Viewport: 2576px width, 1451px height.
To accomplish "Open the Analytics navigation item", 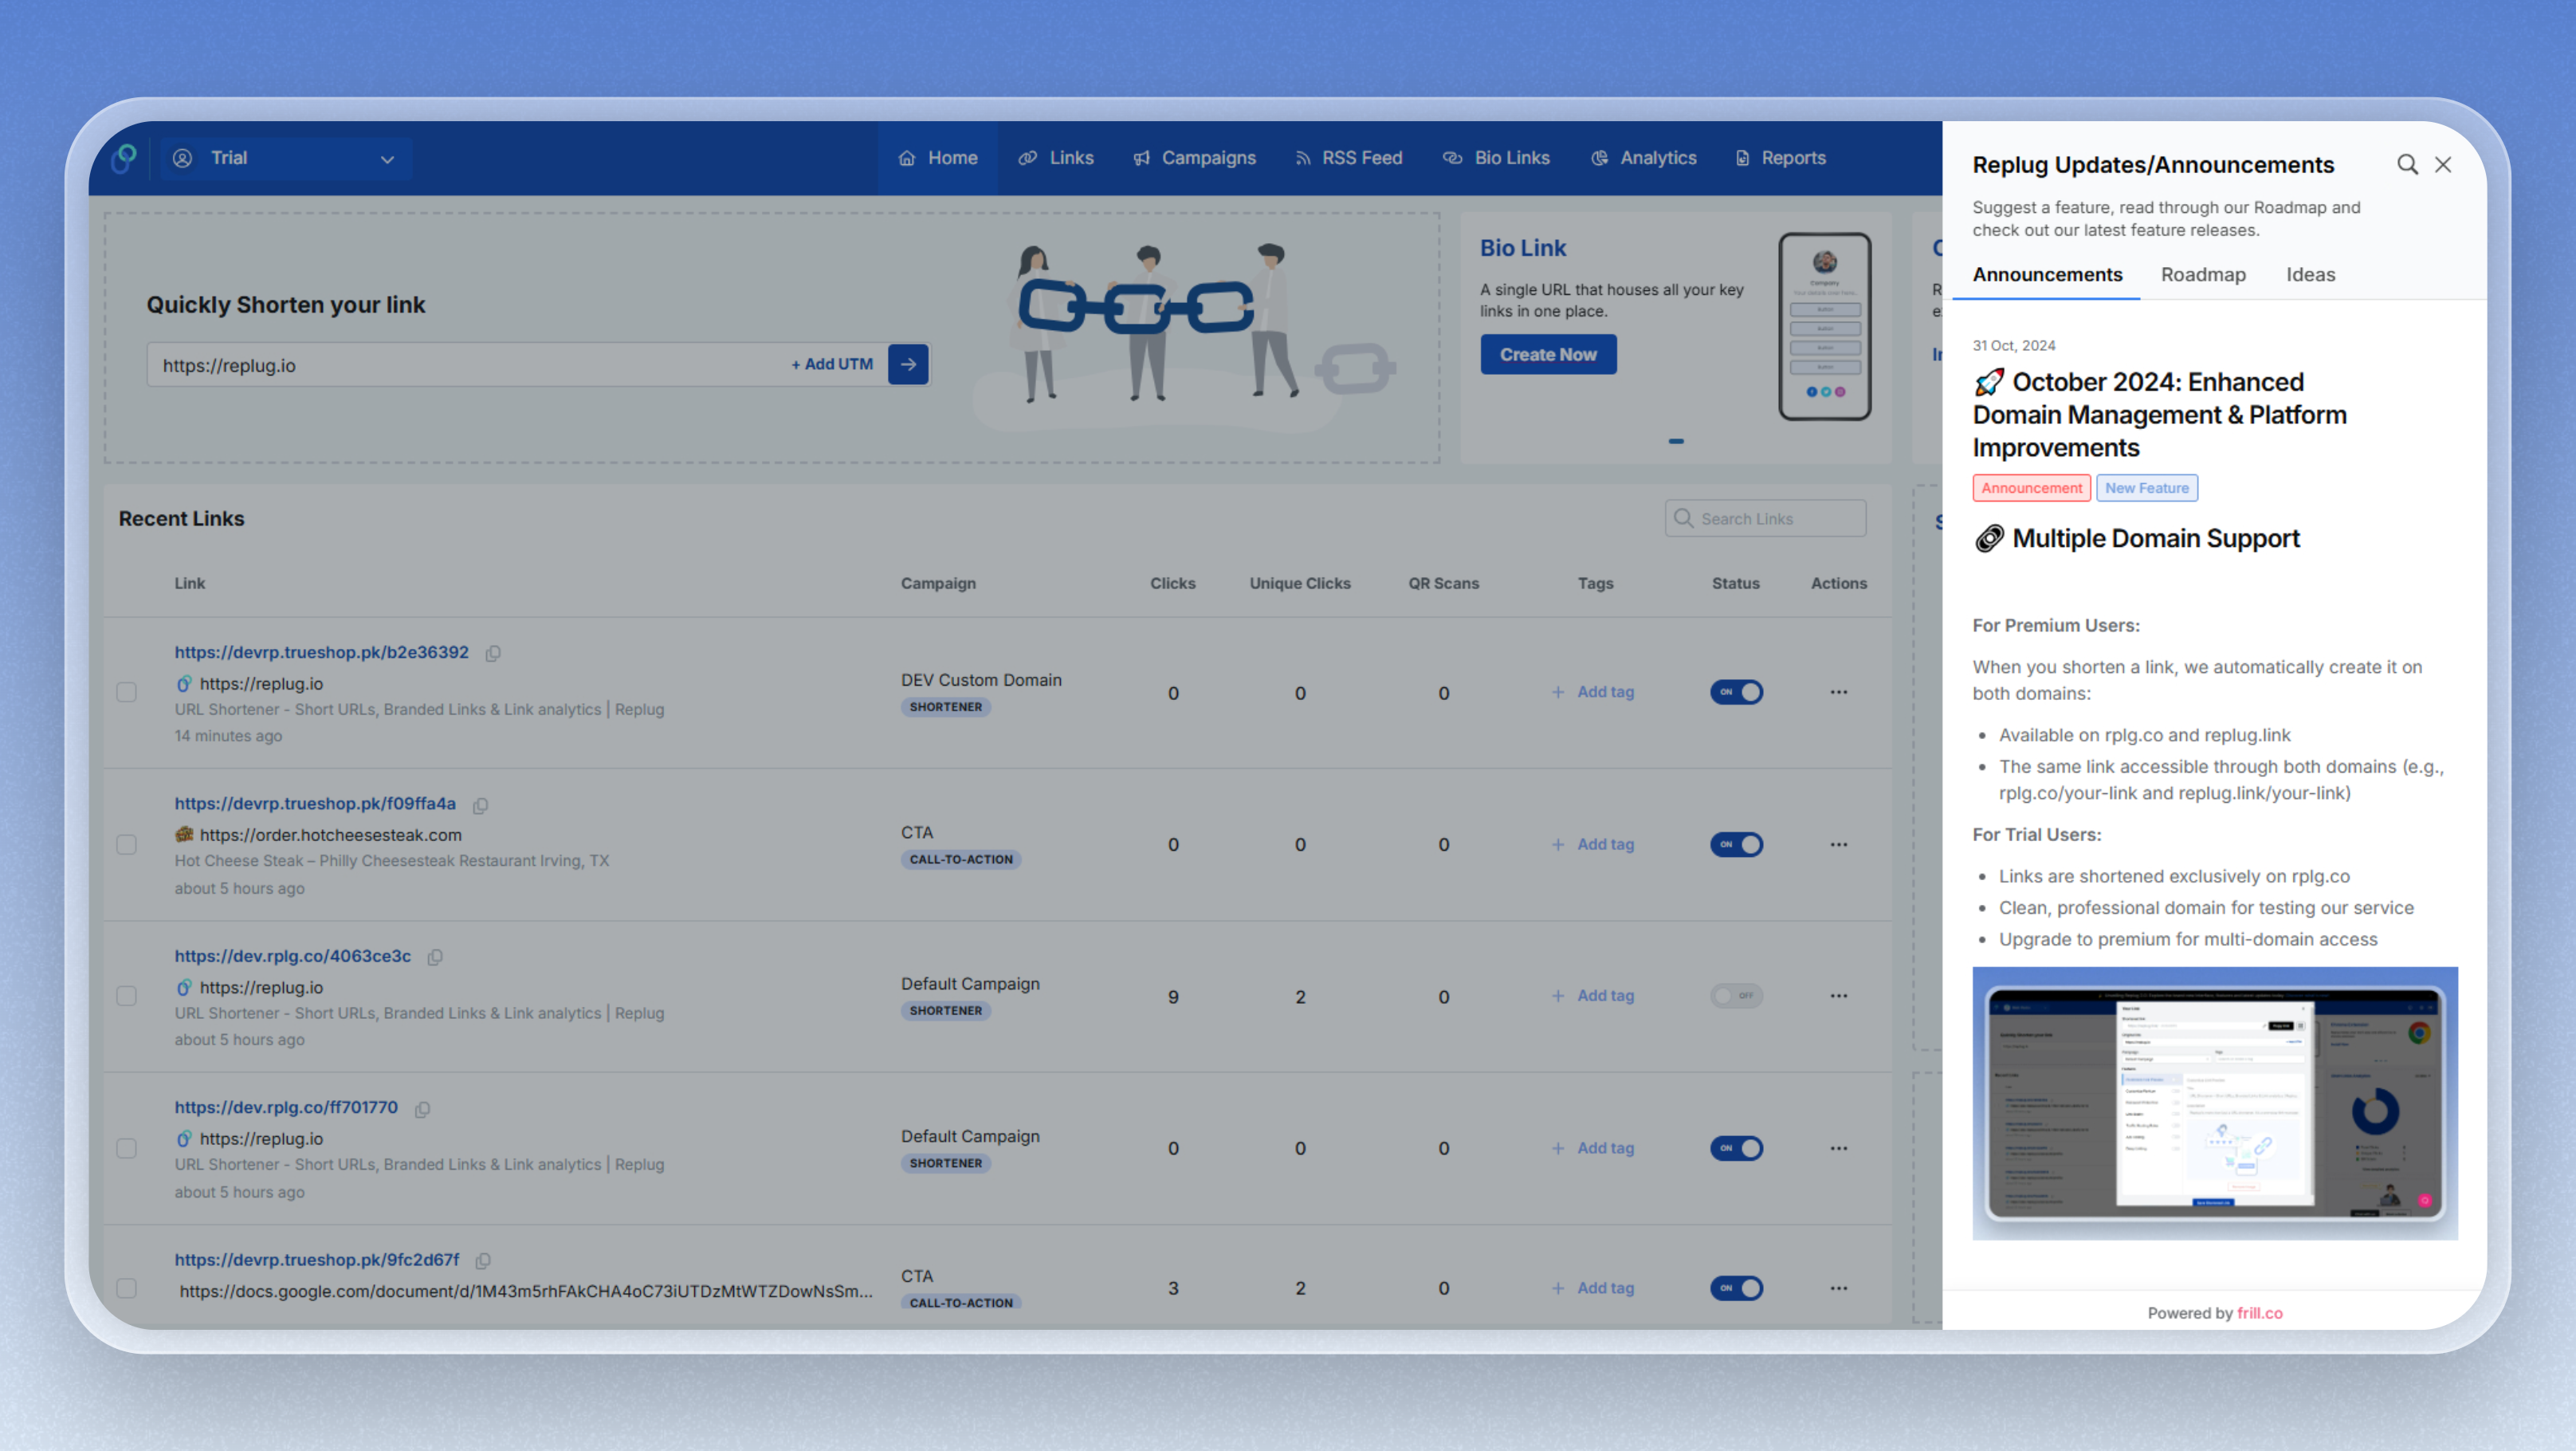I will [x=1644, y=158].
